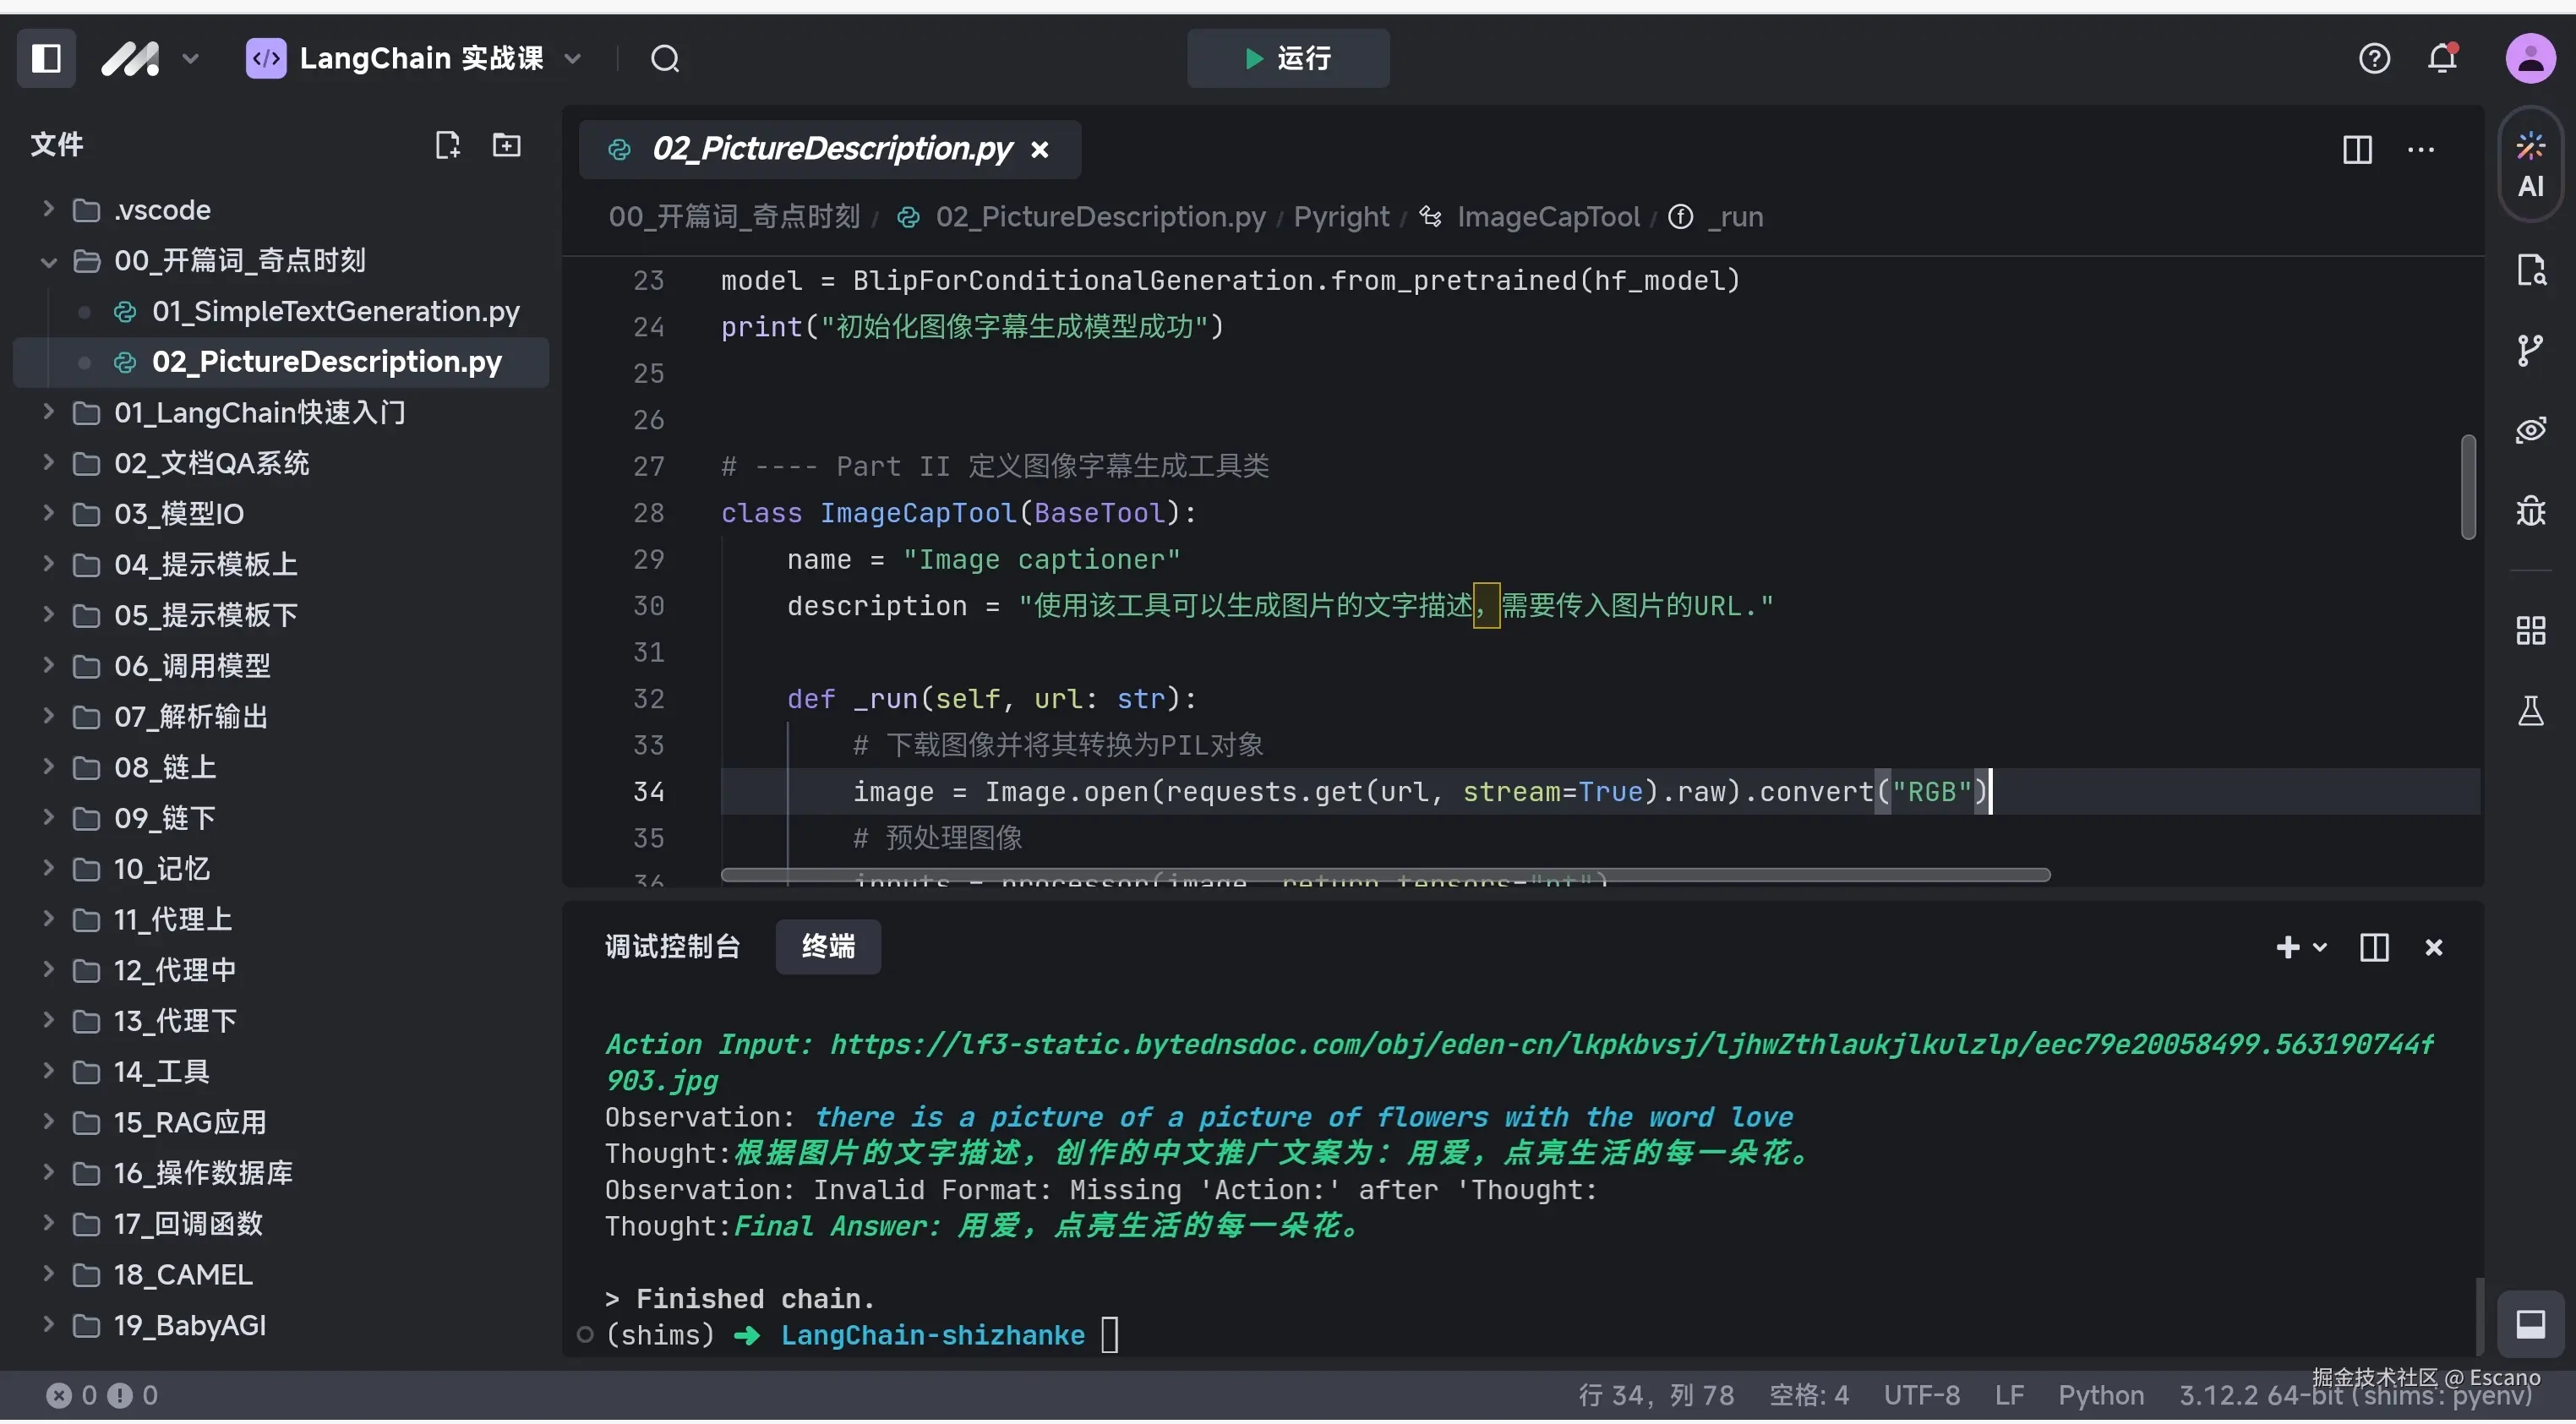Click 00_开篇词_奇点时刻 breadcrumb

[734, 217]
